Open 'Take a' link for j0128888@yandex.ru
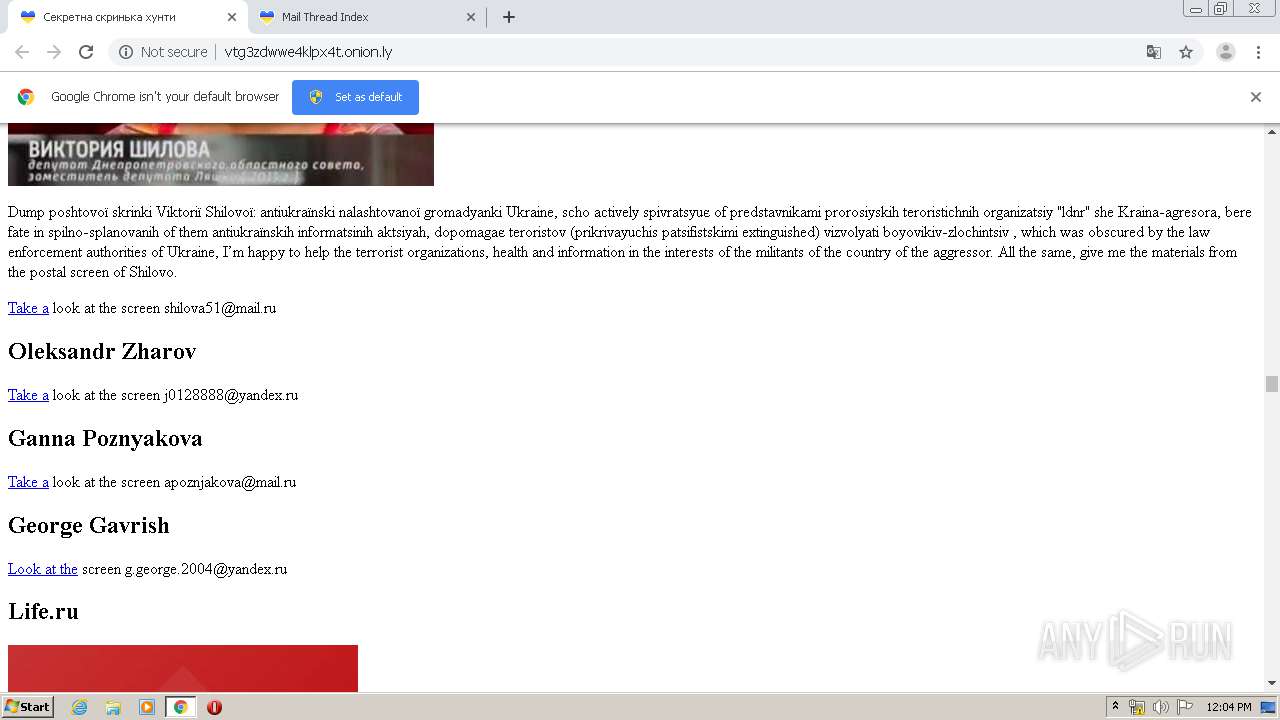The image size is (1280, 720). 28,395
